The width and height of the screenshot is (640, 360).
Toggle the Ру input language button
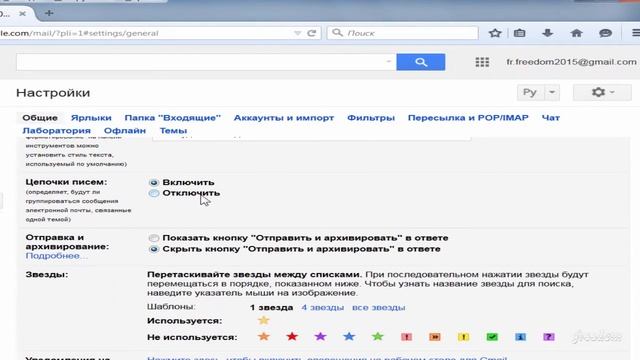pyautogui.click(x=530, y=92)
